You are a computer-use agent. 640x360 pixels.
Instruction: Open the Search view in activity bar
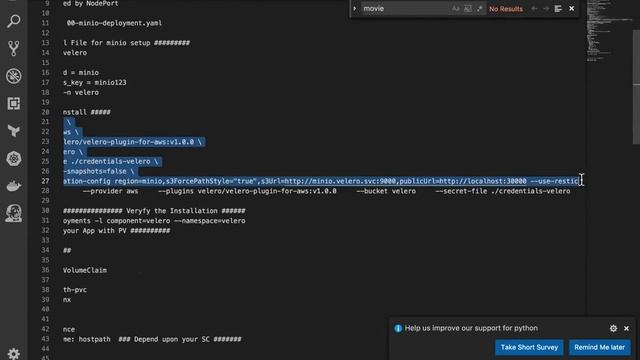point(13,21)
